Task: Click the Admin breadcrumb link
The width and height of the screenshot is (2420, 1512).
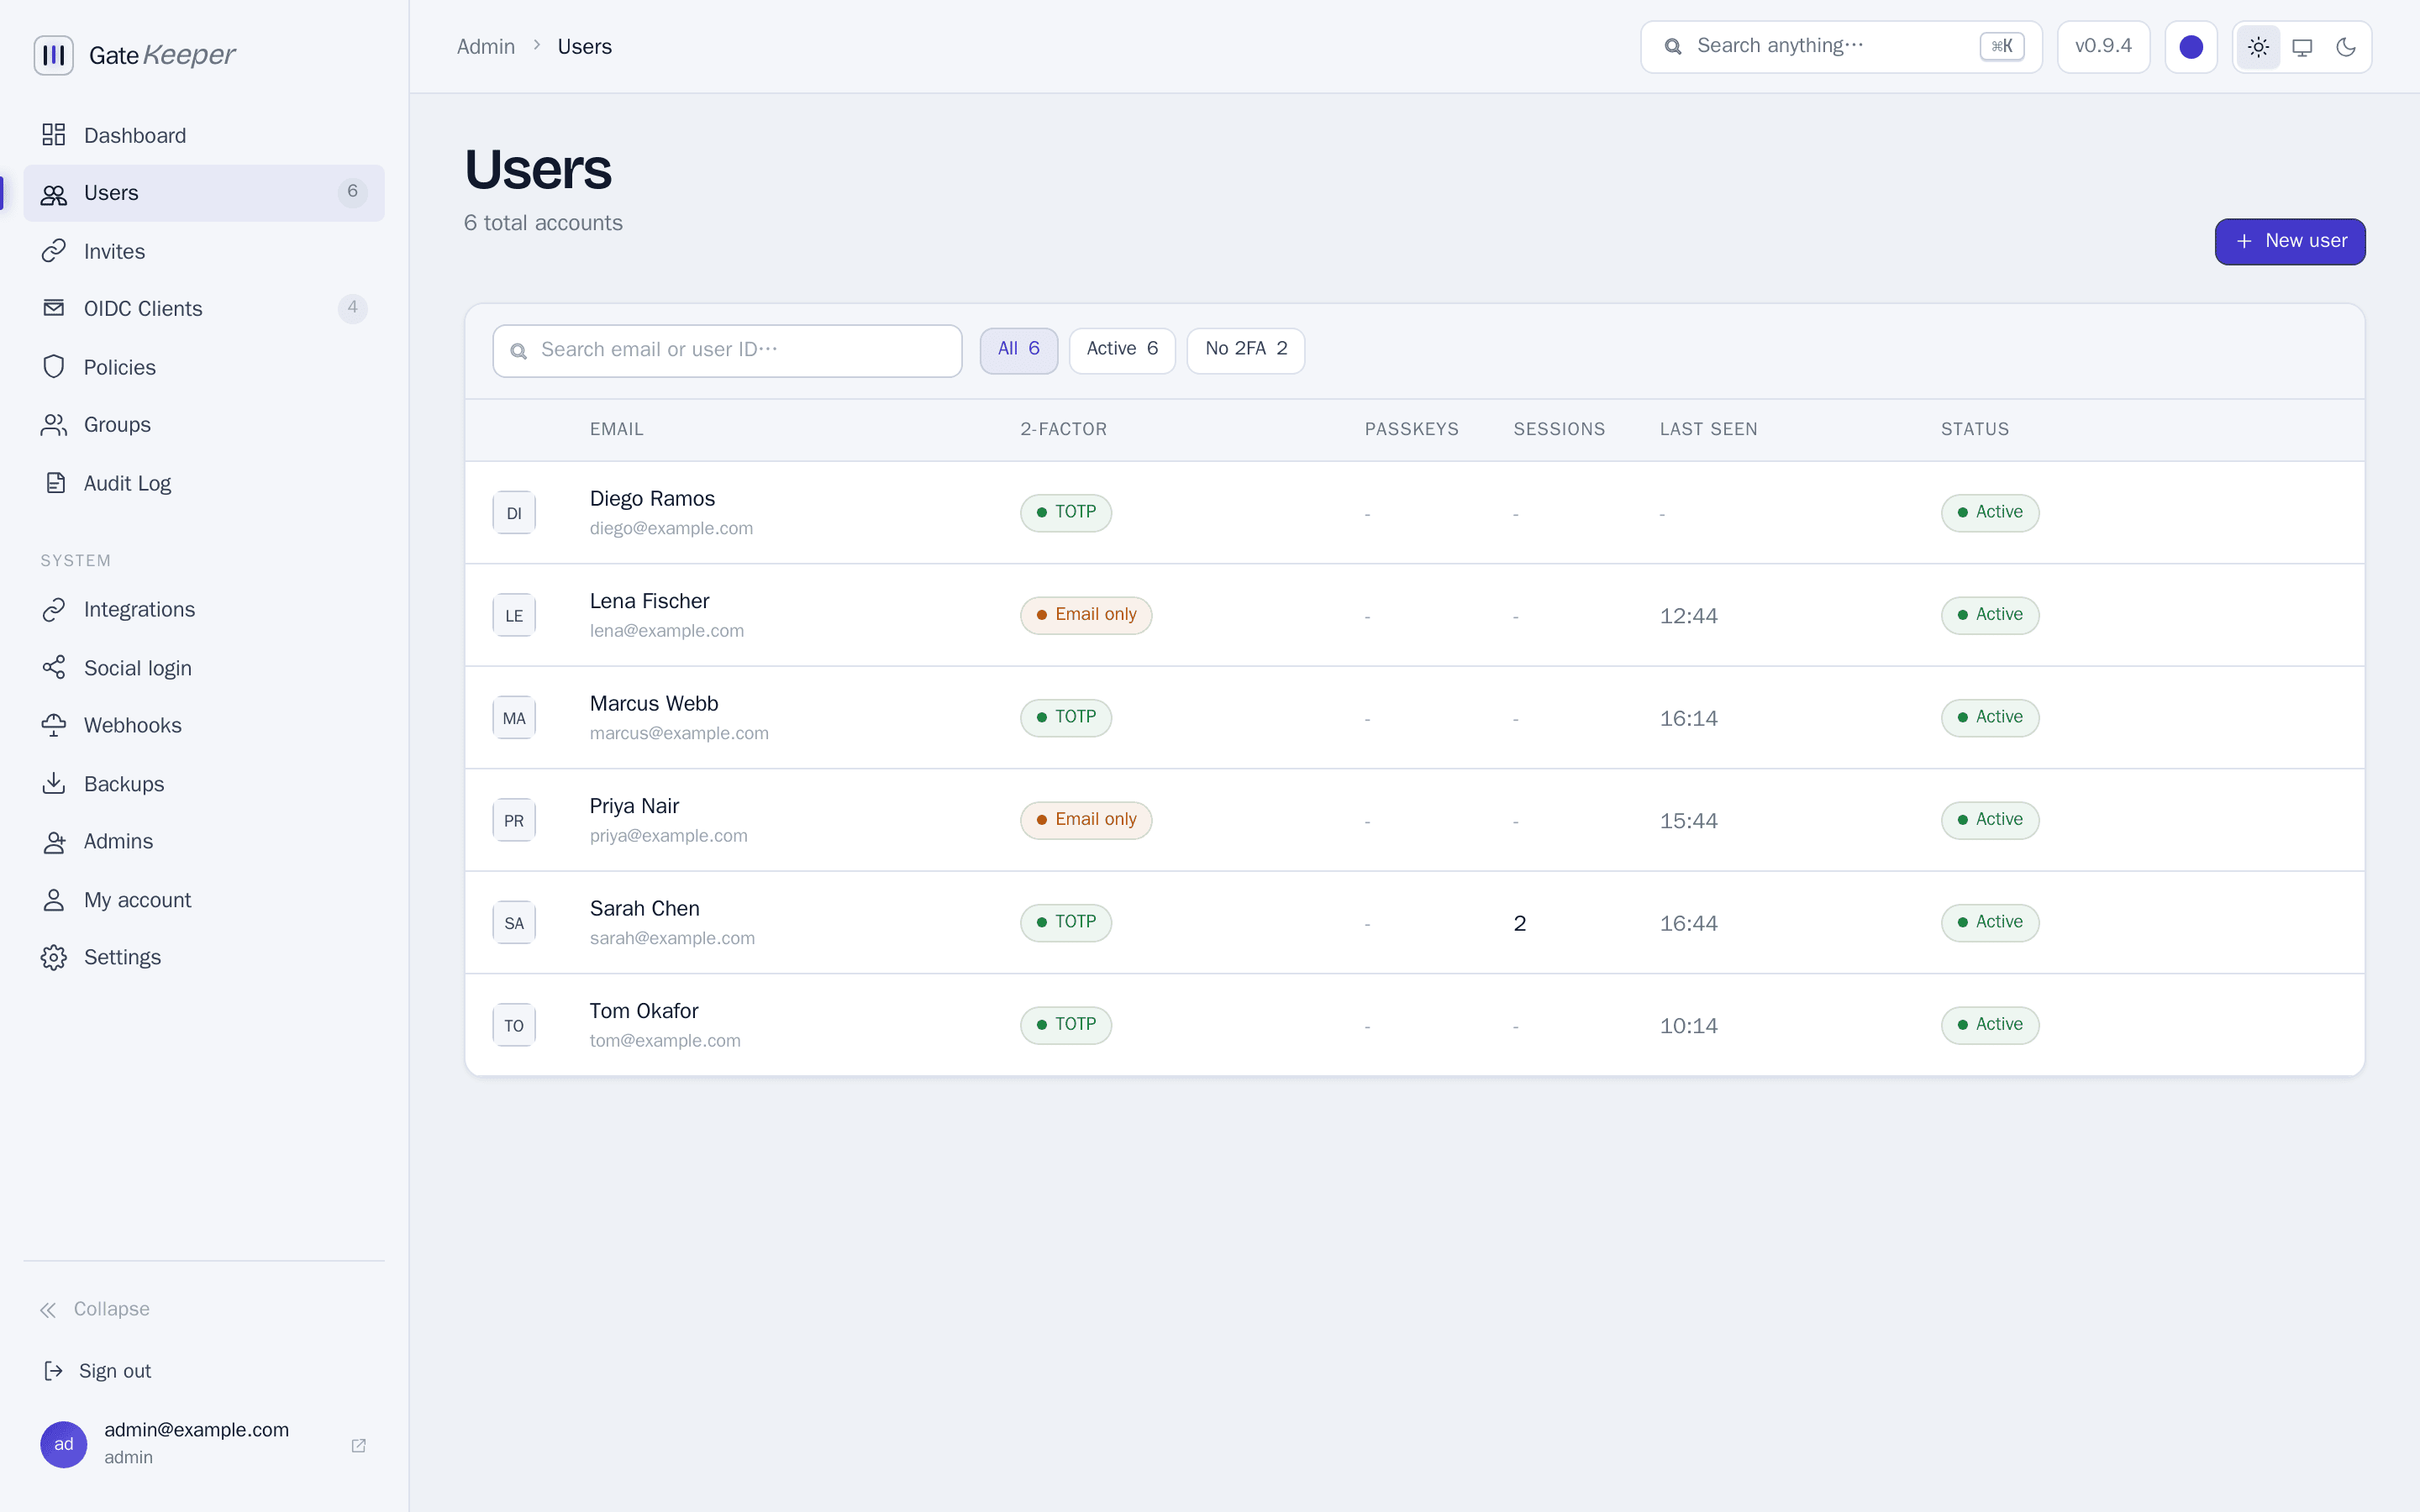Action: (486, 47)
